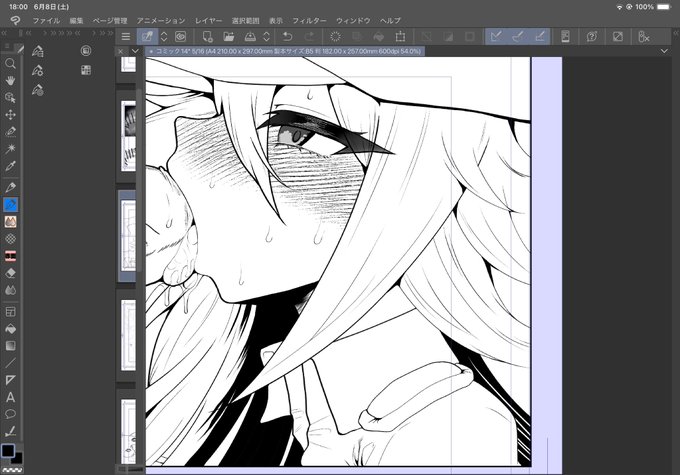The height and width of the screenshot is (475, 680).
Task: Click the Open file folder icon
Action: [229, 36]
